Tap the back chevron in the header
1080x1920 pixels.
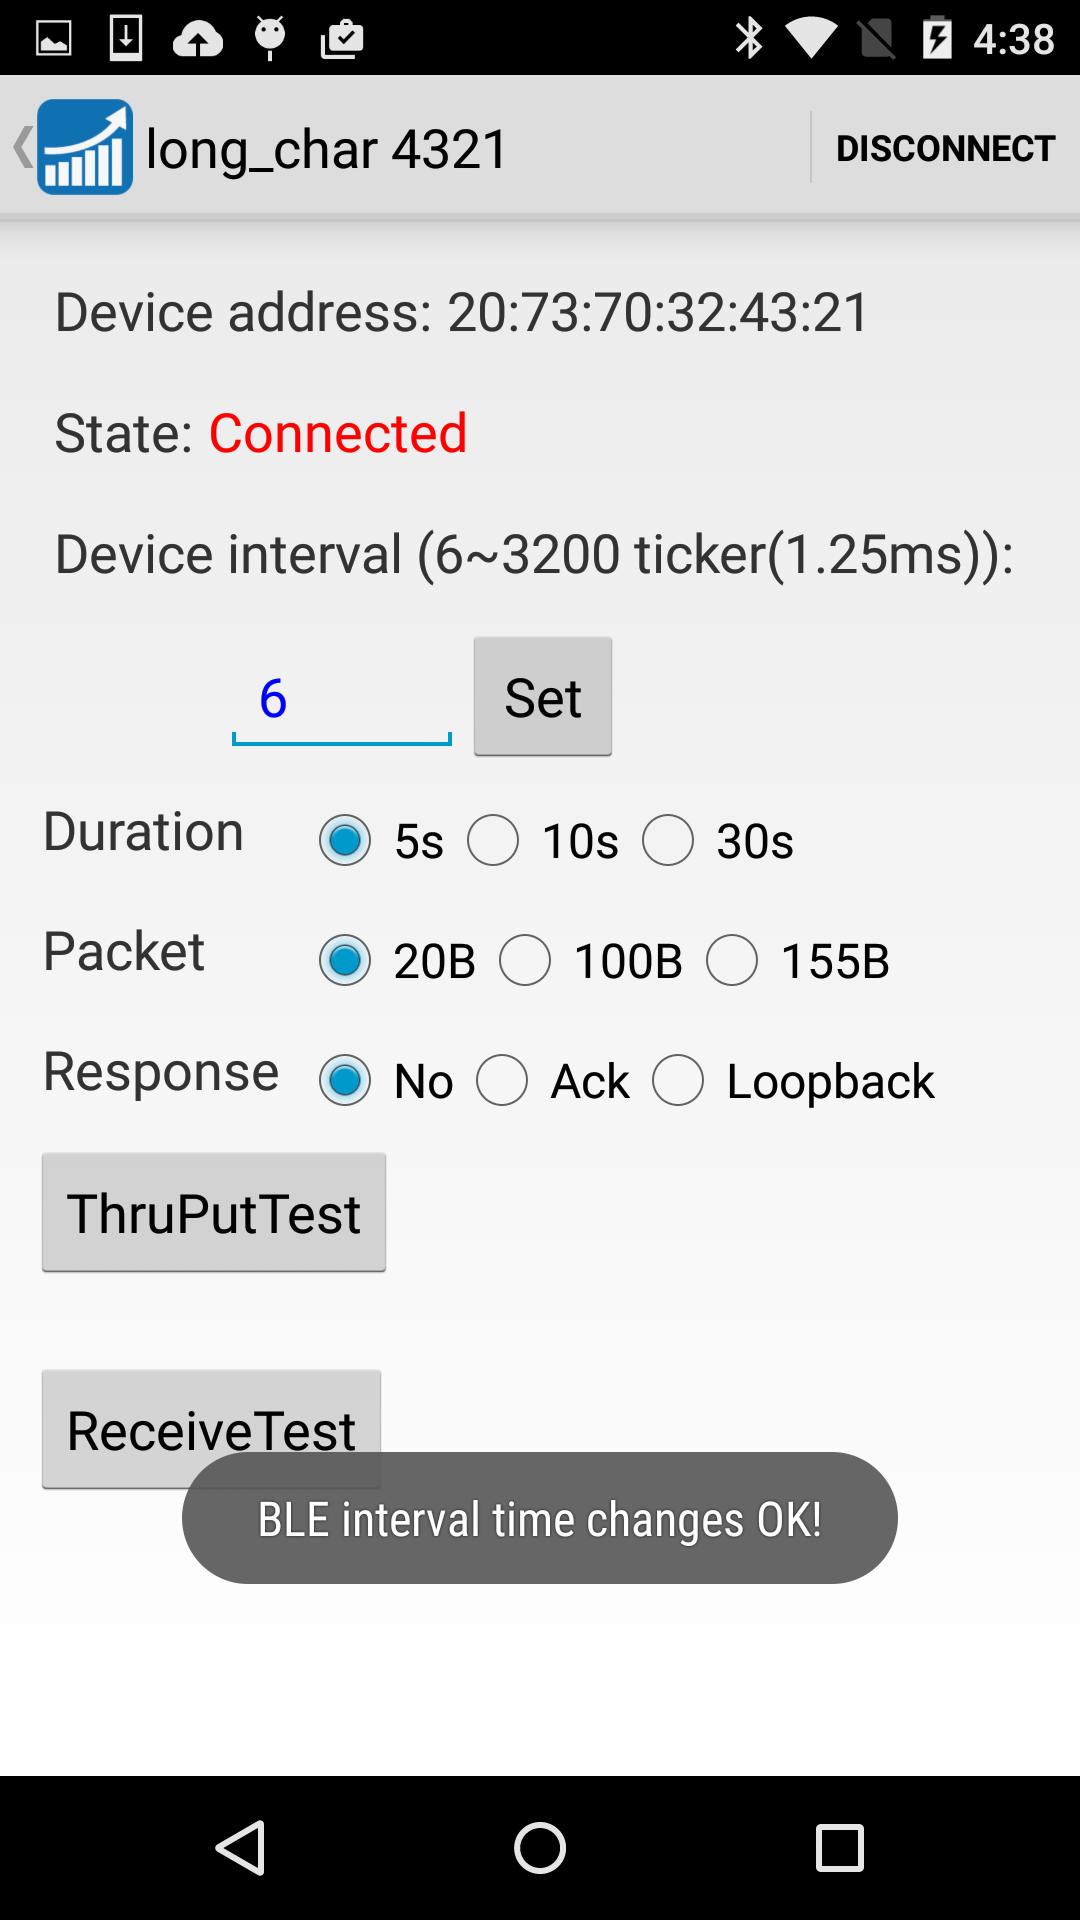click(x=20, y=147)
